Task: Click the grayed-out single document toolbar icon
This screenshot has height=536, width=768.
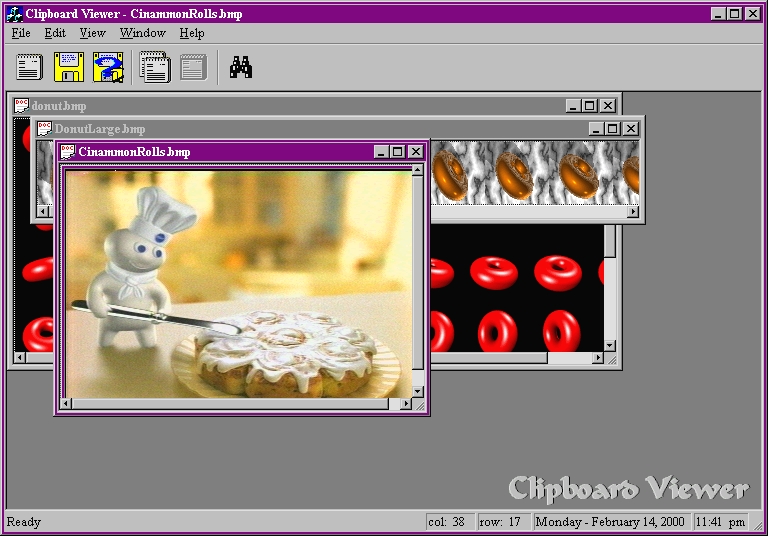Action: (x=193, y=67)
